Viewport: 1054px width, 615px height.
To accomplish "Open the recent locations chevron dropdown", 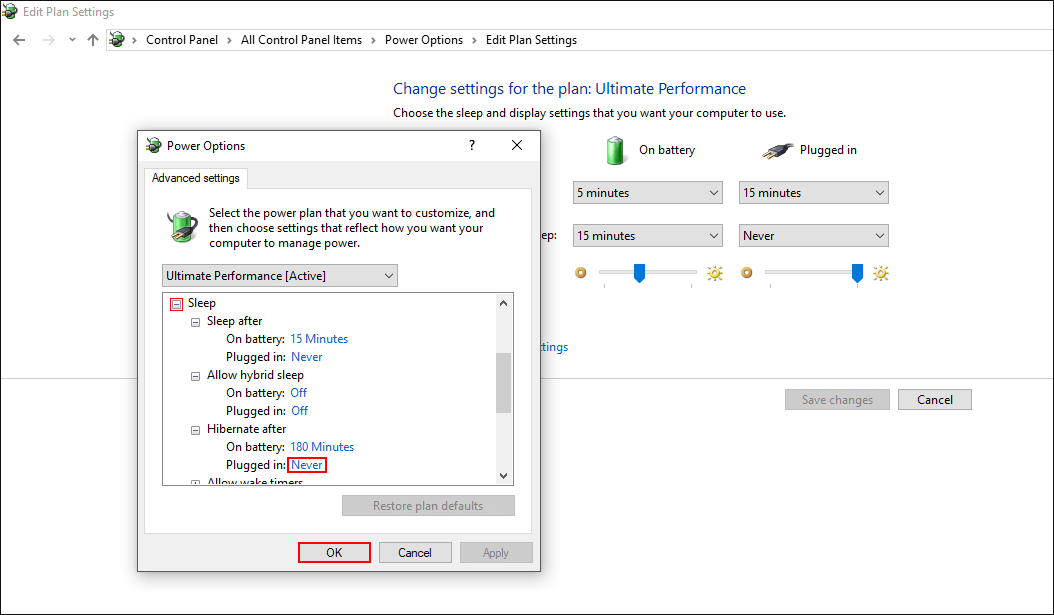I will point(72,40).
